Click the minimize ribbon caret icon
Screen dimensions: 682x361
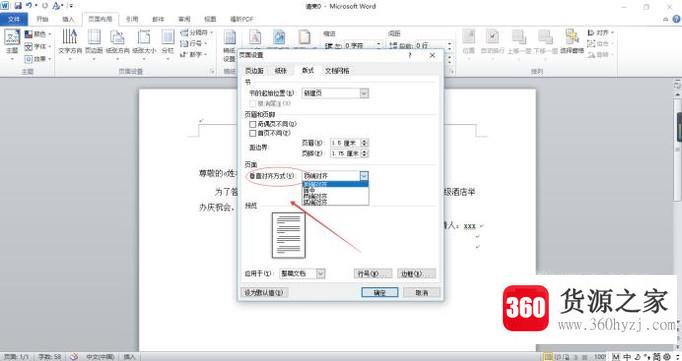[666, 19]
